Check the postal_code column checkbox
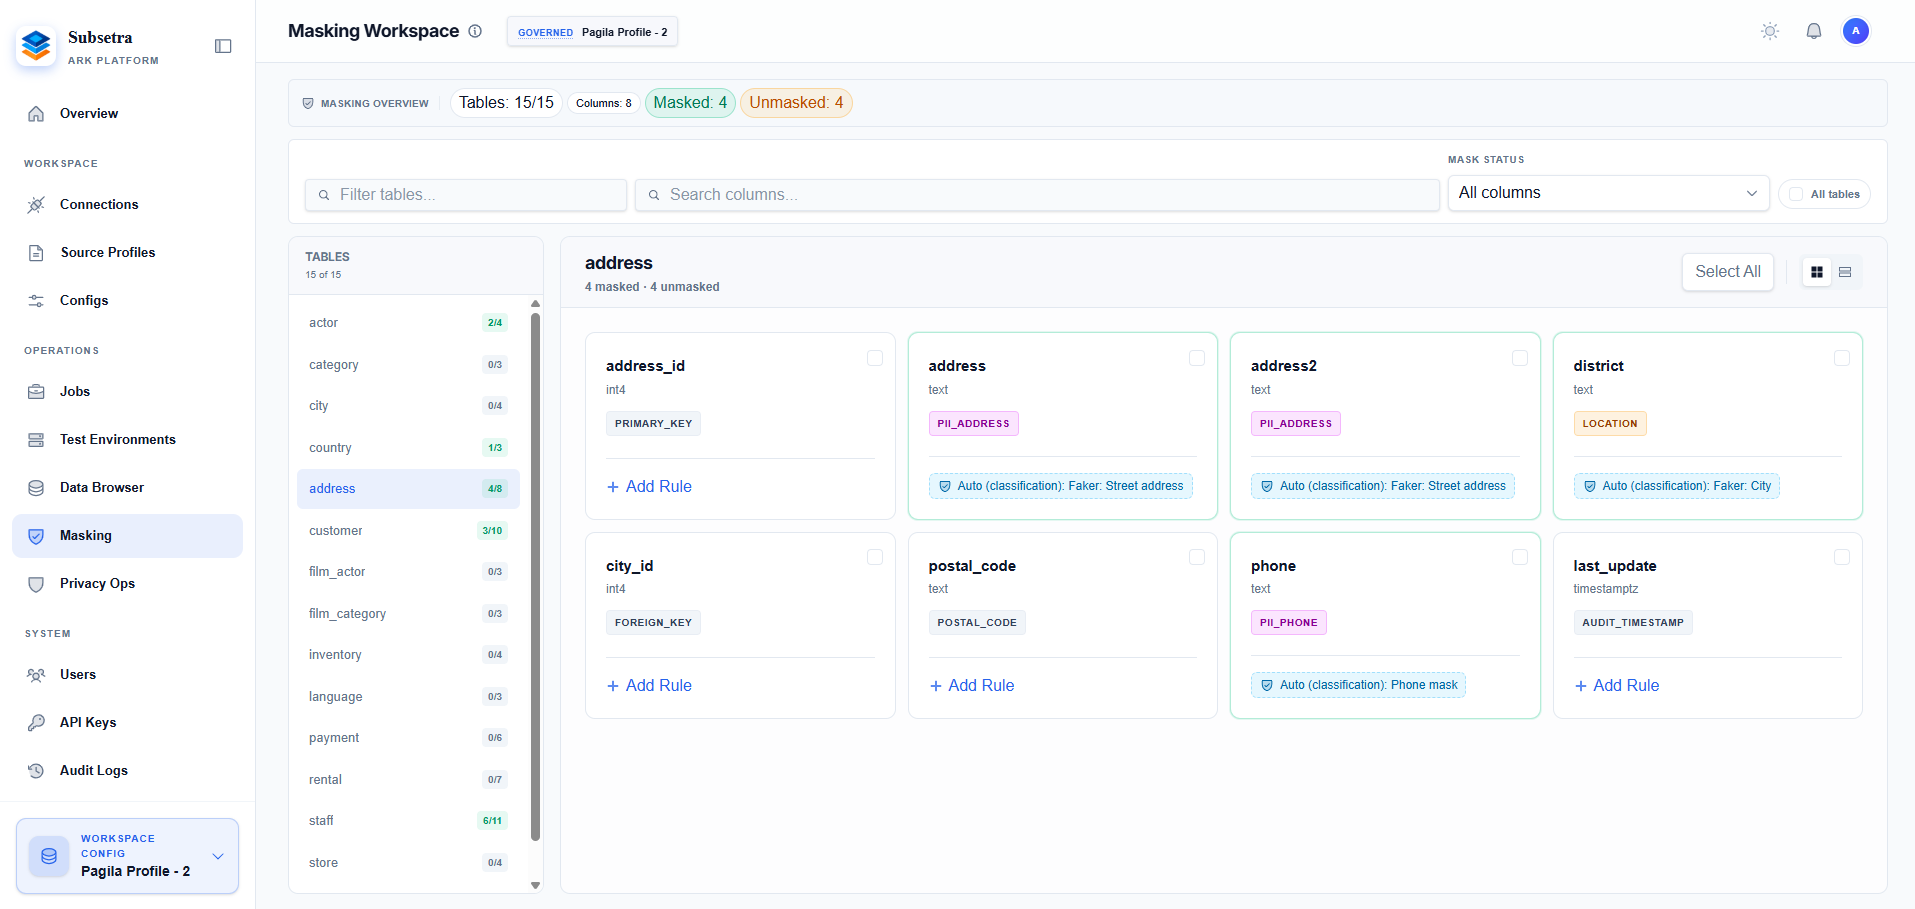Viewport: 1915px width, 909px height. (1197, 557)
